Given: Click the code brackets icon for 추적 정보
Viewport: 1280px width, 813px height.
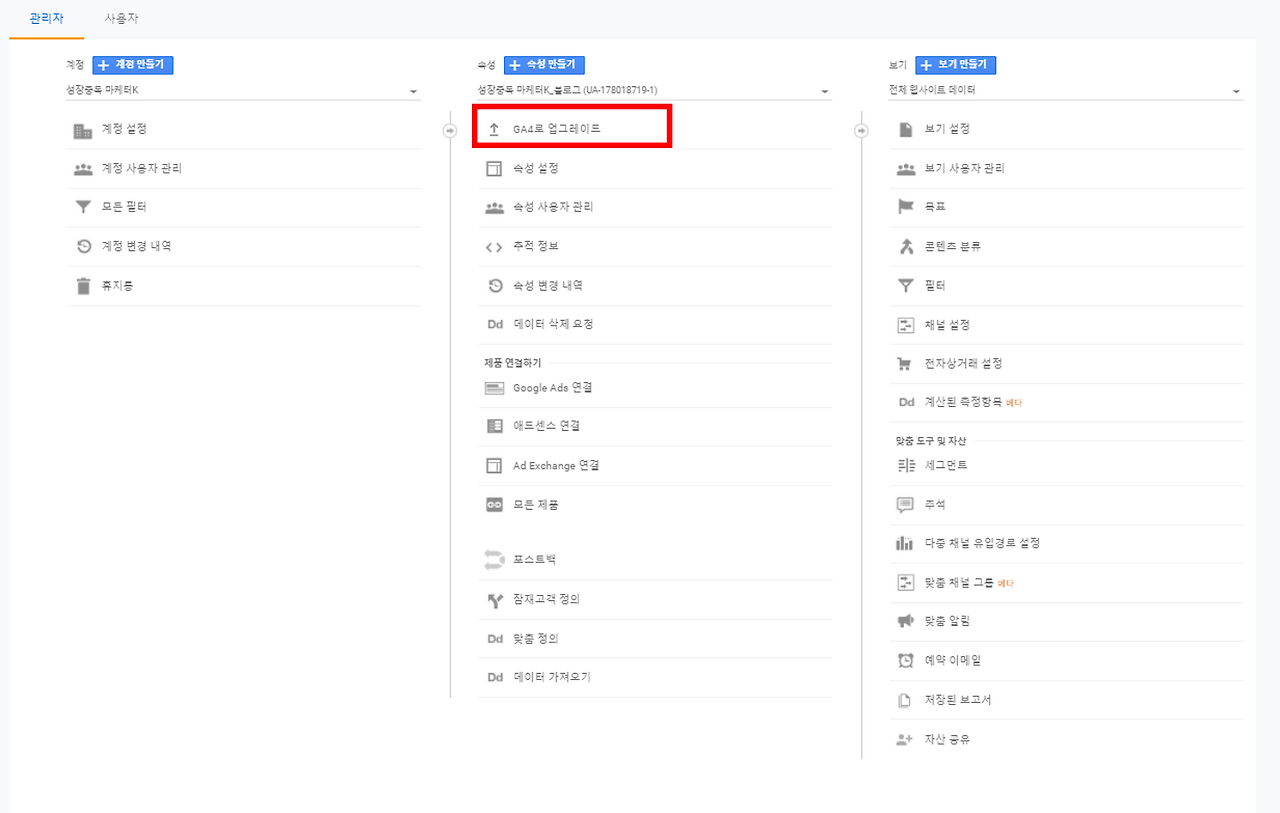Looking at the screenshot, I should tap(494, 247).
